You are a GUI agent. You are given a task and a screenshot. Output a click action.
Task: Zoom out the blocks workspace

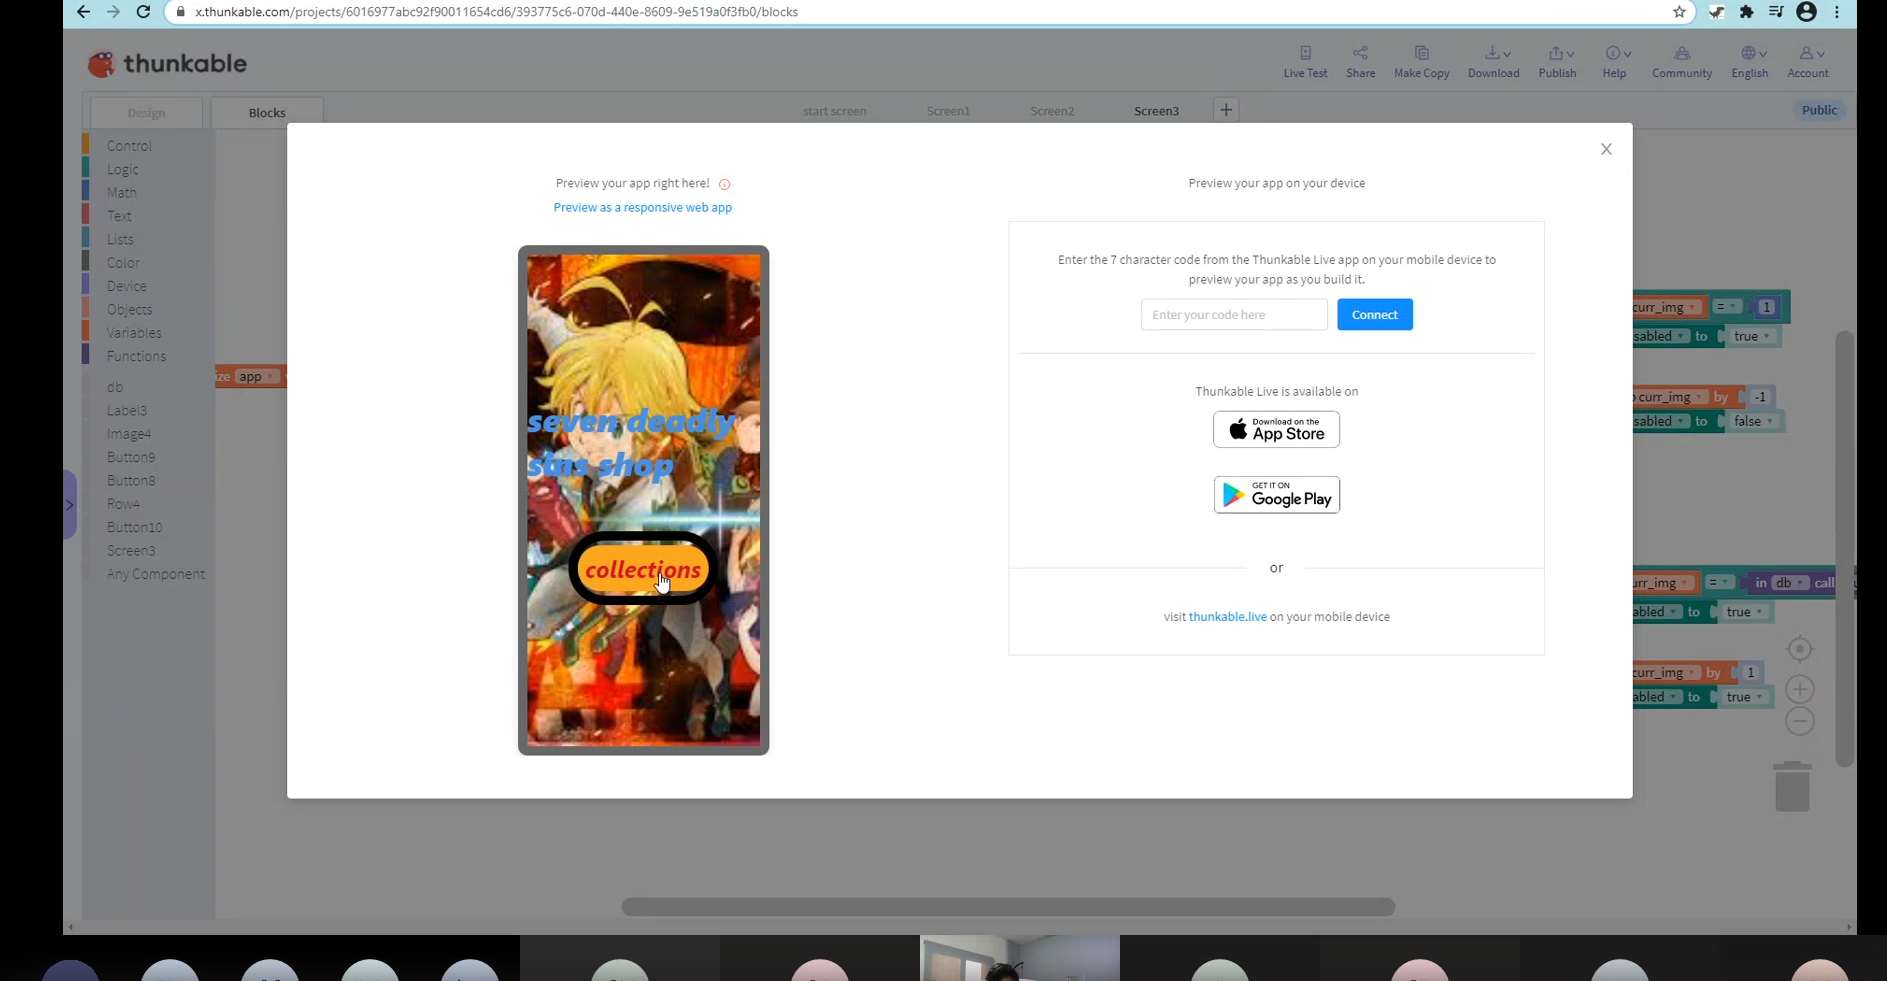point(1799,721)
